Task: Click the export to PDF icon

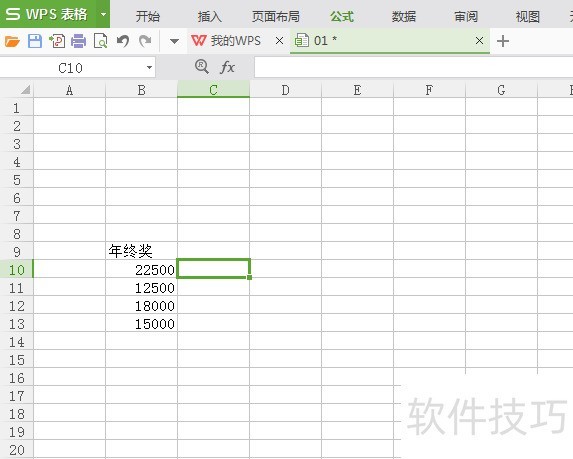Action: point(57,41)
